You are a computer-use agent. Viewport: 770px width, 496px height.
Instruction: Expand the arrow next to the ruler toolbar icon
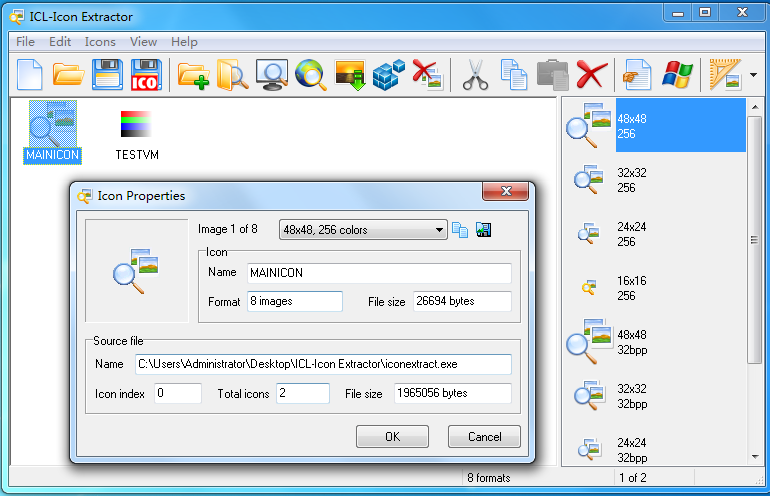point(753,75)
